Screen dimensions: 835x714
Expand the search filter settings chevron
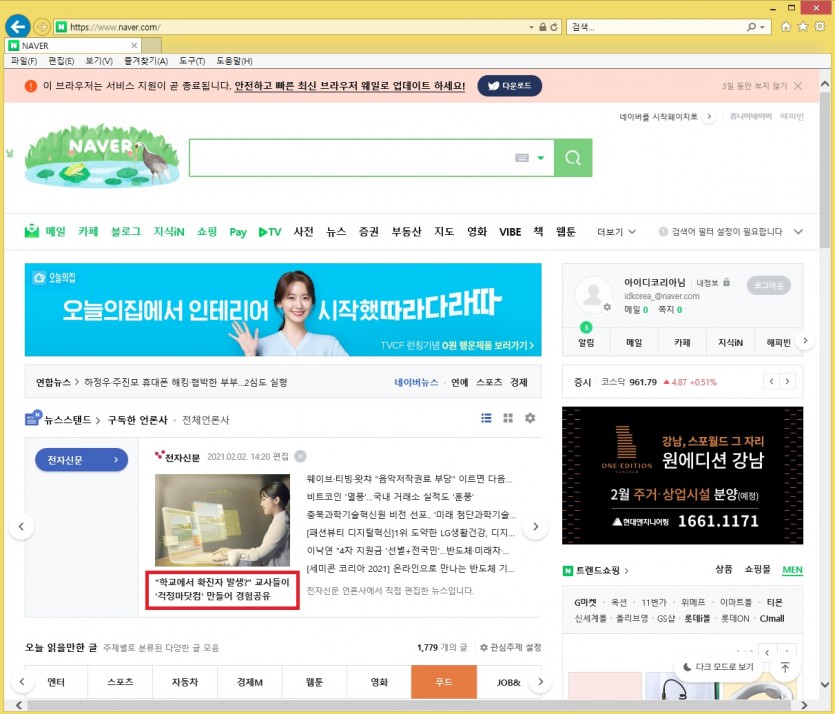click(x=797, y=232)
